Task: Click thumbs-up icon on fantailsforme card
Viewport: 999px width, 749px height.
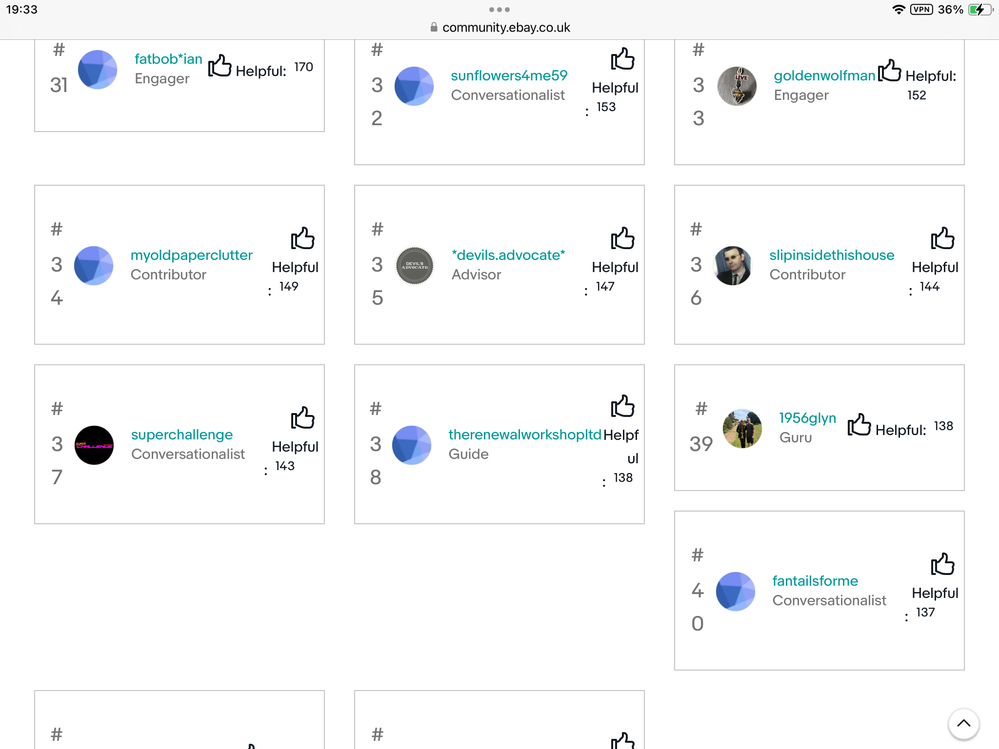Action: (943, 564)
